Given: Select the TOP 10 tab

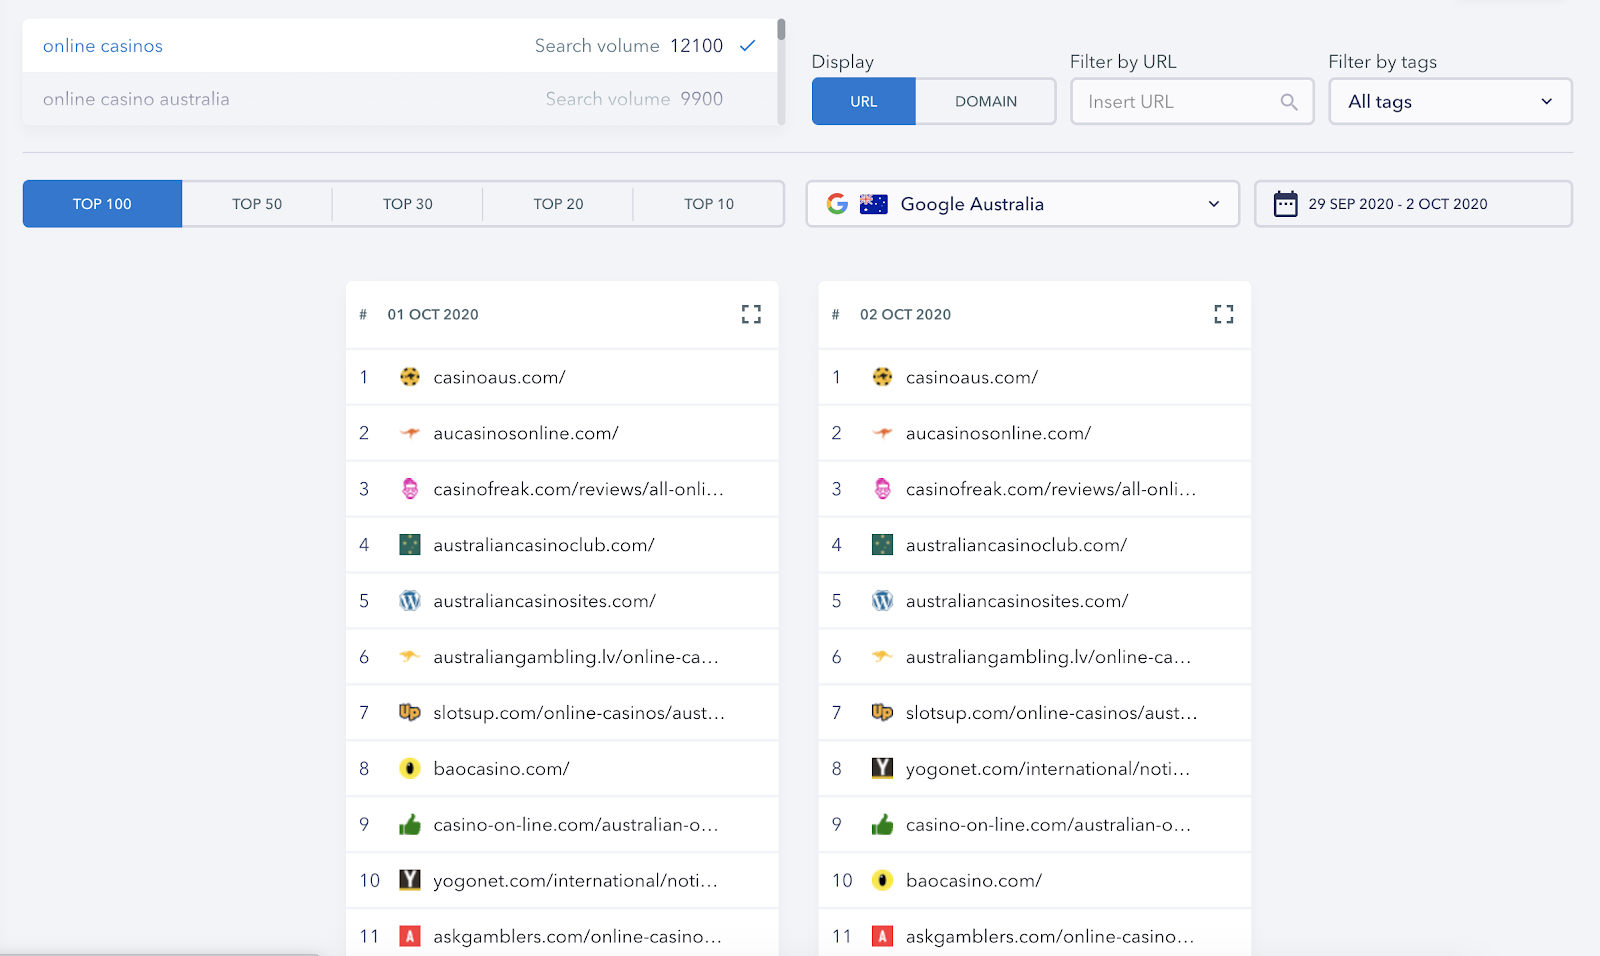Looking at the screenshot, I should 709,204.
